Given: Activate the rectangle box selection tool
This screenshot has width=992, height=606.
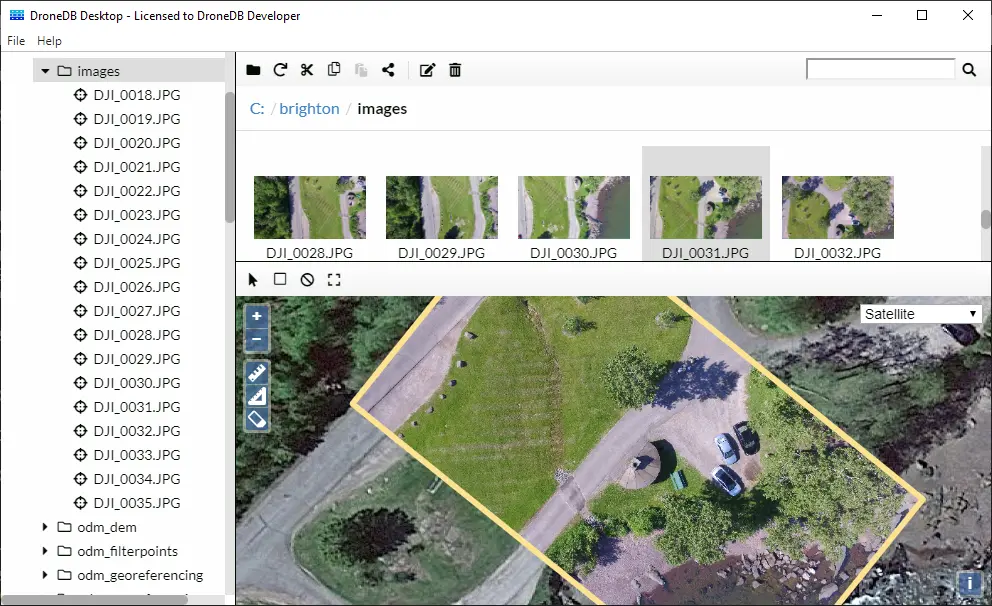Looking at the screenshot, I should pyautogui.click(x=280, y=280).
